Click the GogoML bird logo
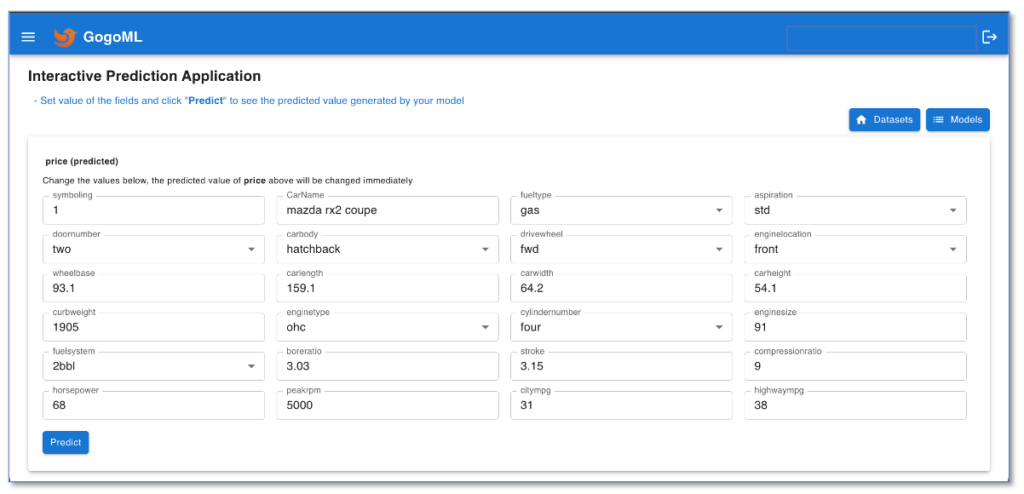1024x494 pixels. point(65,37)
